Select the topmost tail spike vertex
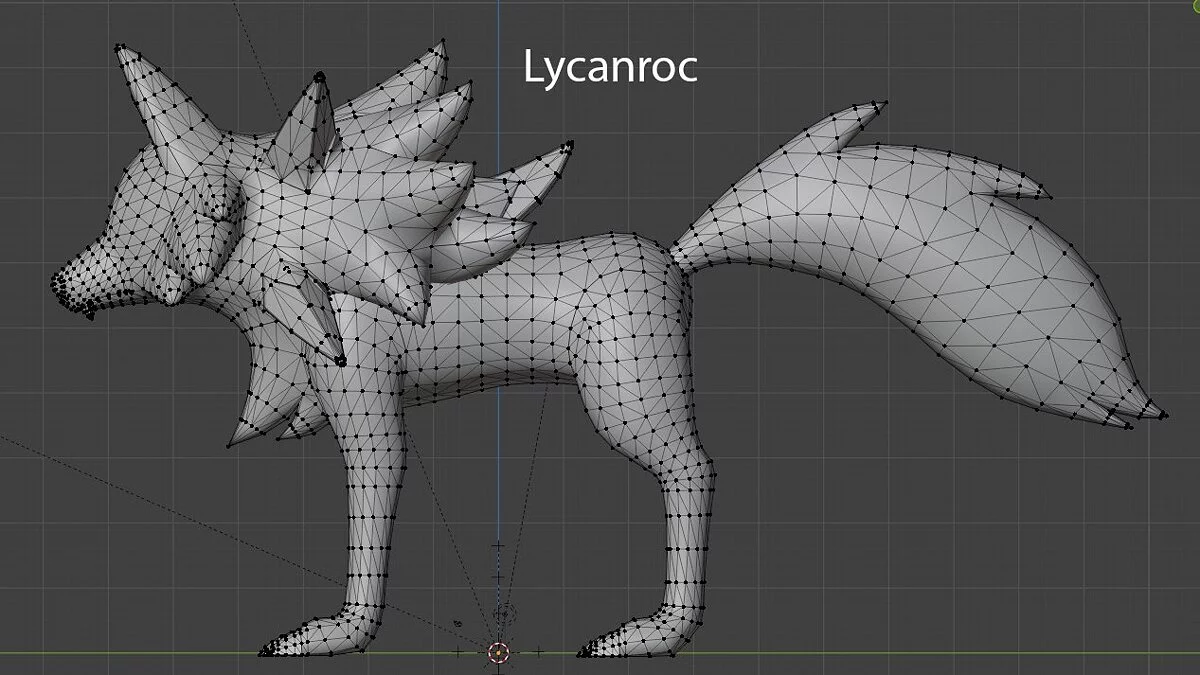 pyautogui.click(x=884, y=102)
